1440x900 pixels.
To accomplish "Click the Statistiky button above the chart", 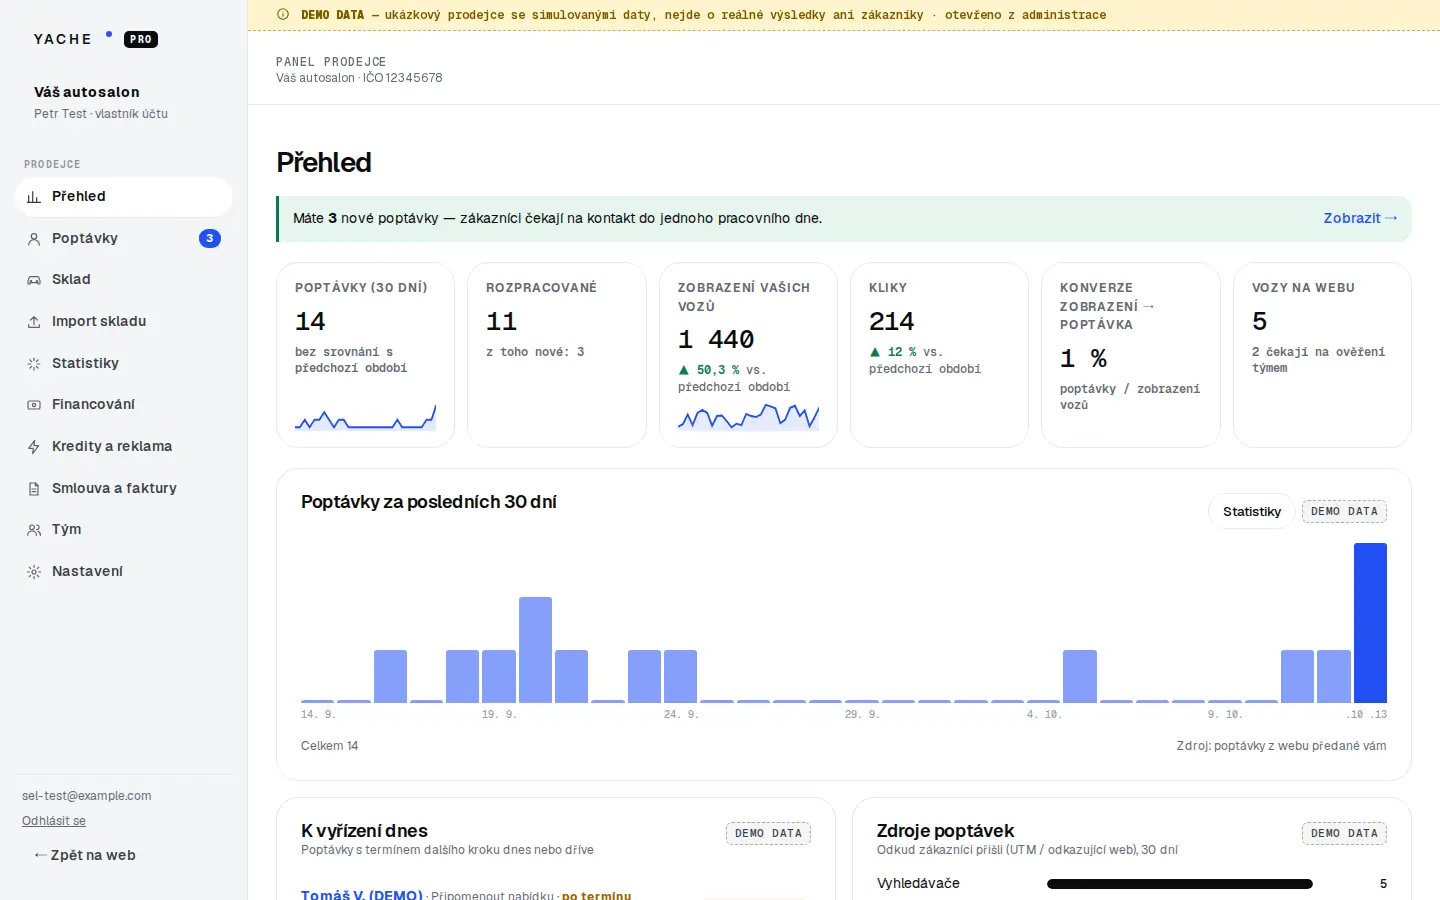I will coord(1252,511).
